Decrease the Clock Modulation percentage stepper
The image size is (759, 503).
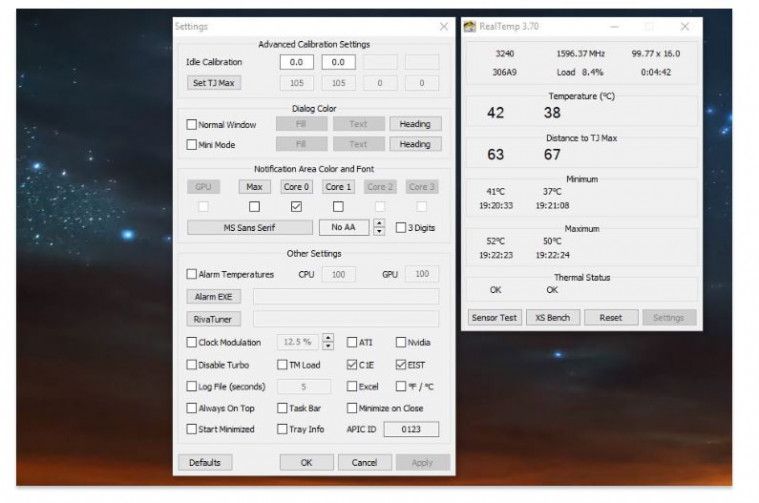point(328,346)
